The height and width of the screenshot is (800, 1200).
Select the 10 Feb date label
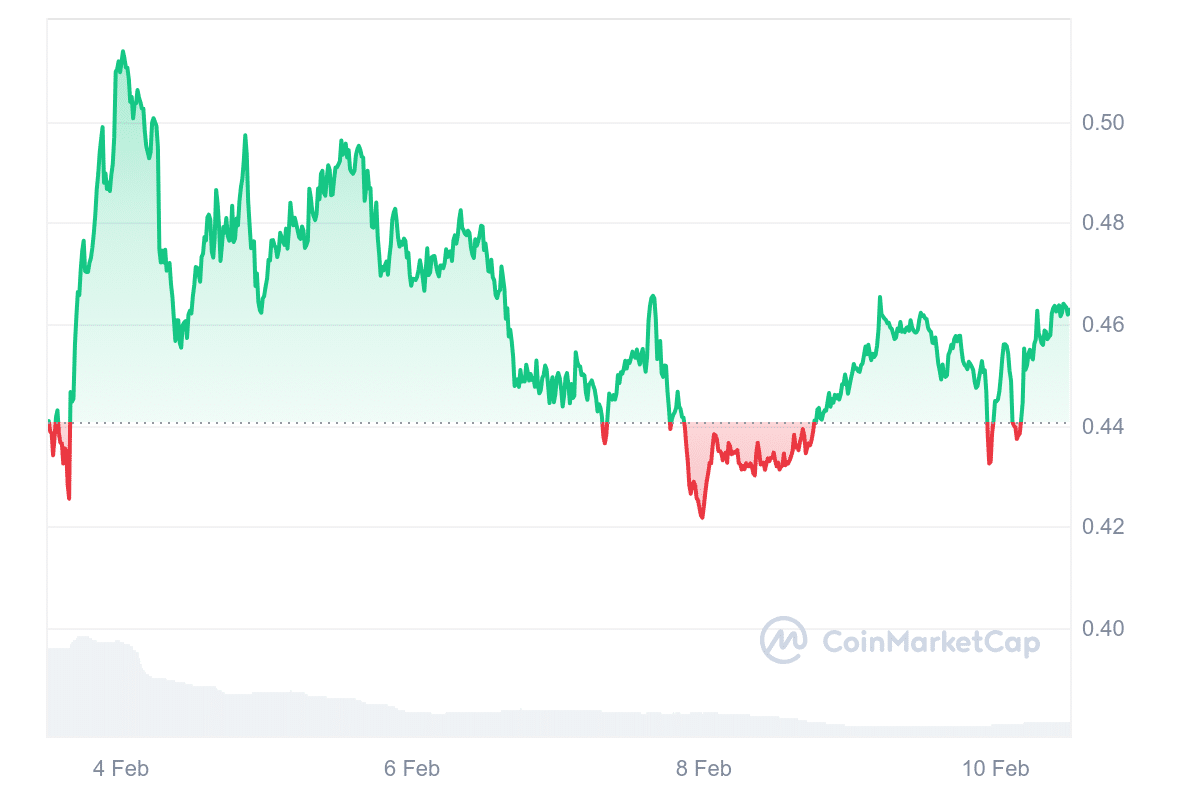pos(996,769)
